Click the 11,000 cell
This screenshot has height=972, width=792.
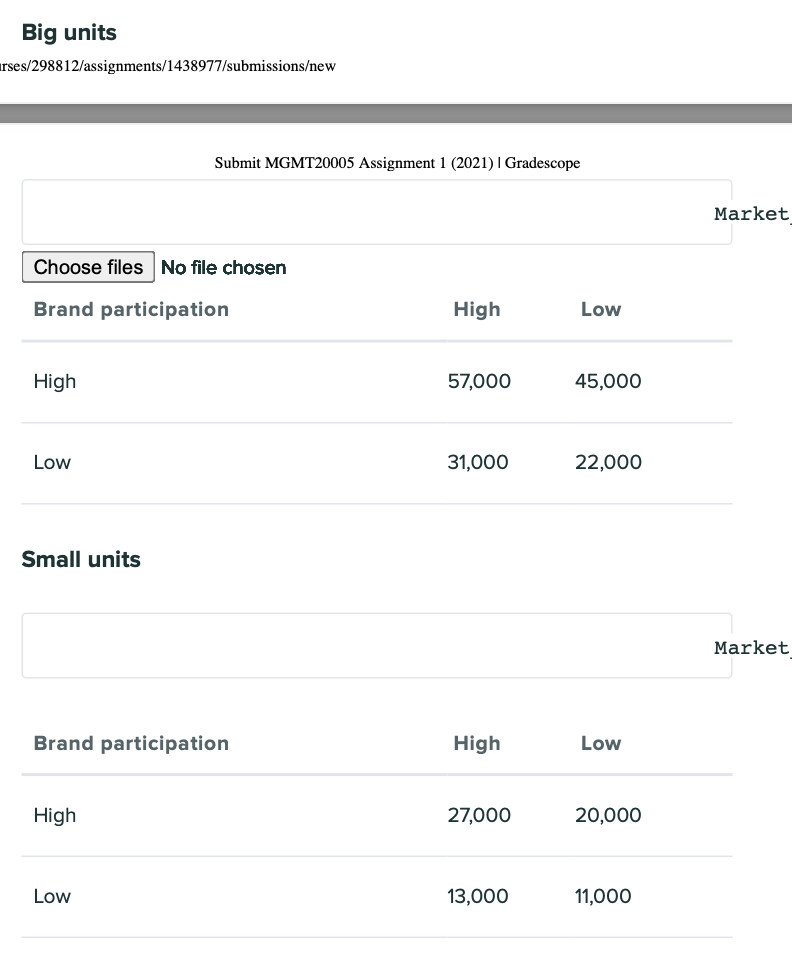pos(603,896)
